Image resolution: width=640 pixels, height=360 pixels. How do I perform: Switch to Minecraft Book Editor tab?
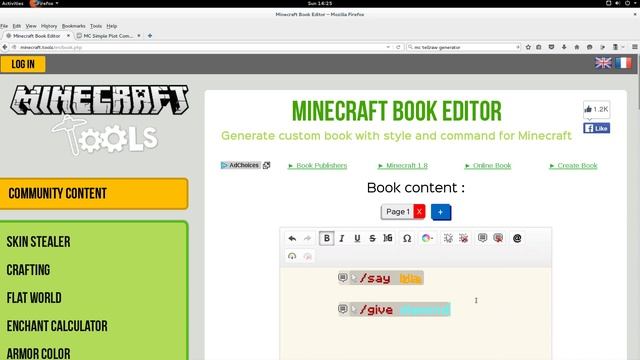pyautogui.click(x=37, y=36)
